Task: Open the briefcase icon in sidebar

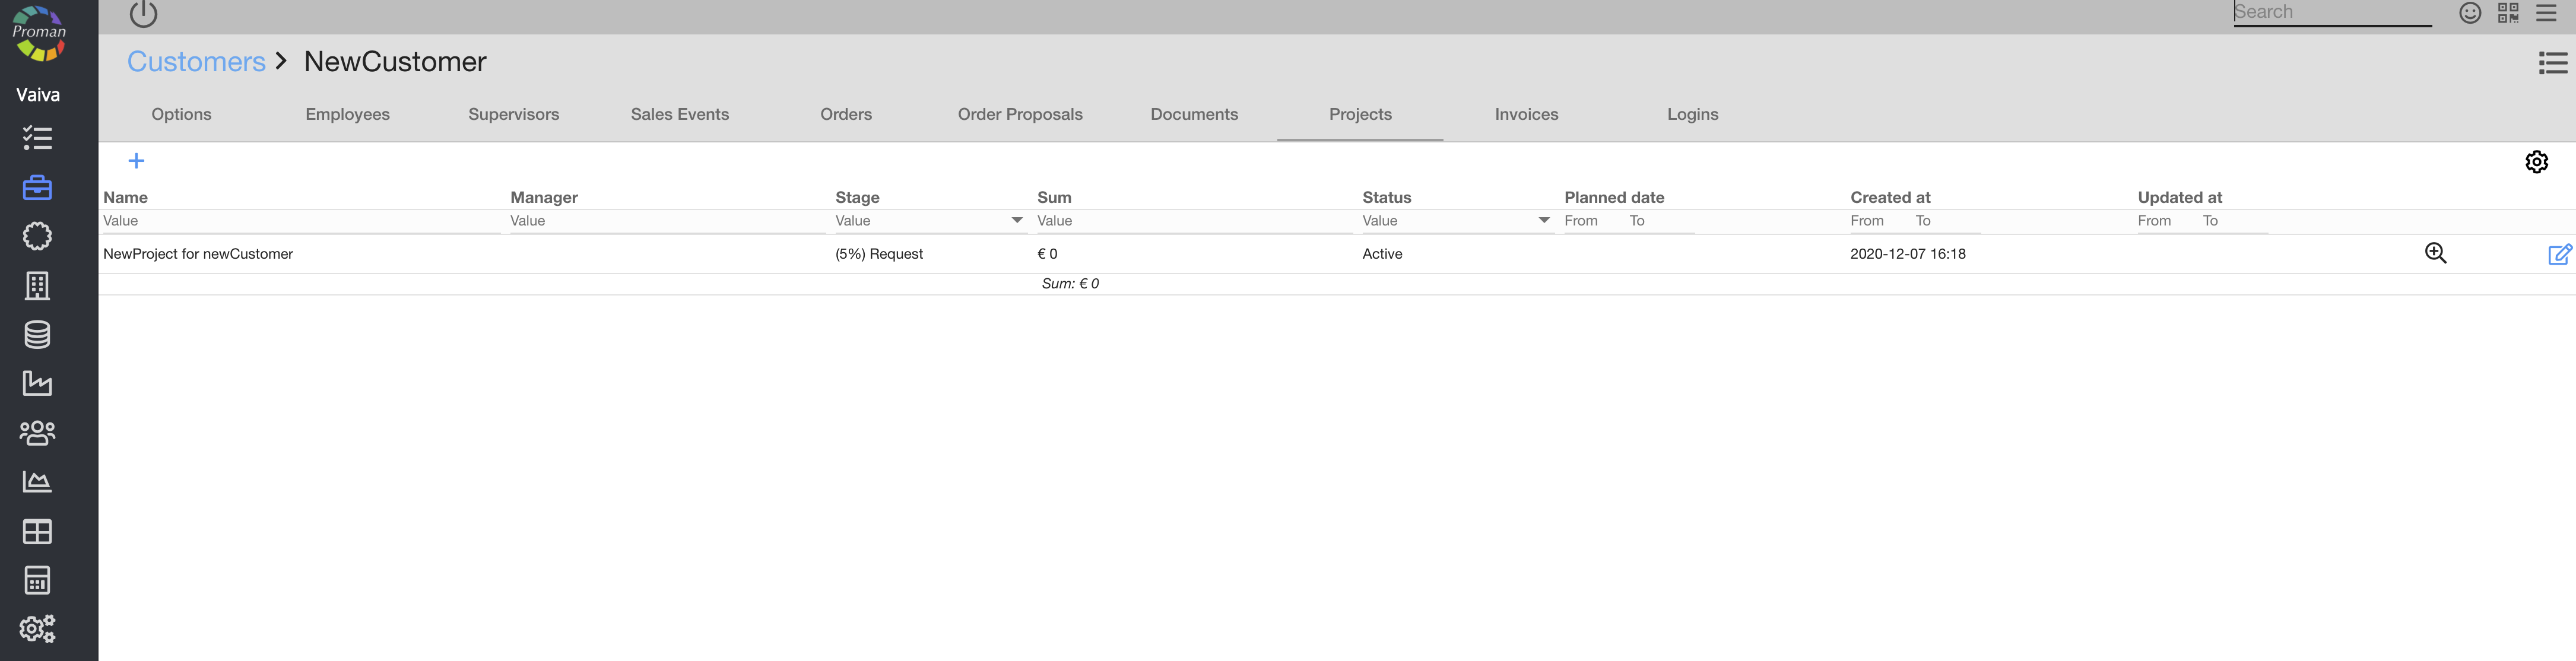Action: coord(37,187)
